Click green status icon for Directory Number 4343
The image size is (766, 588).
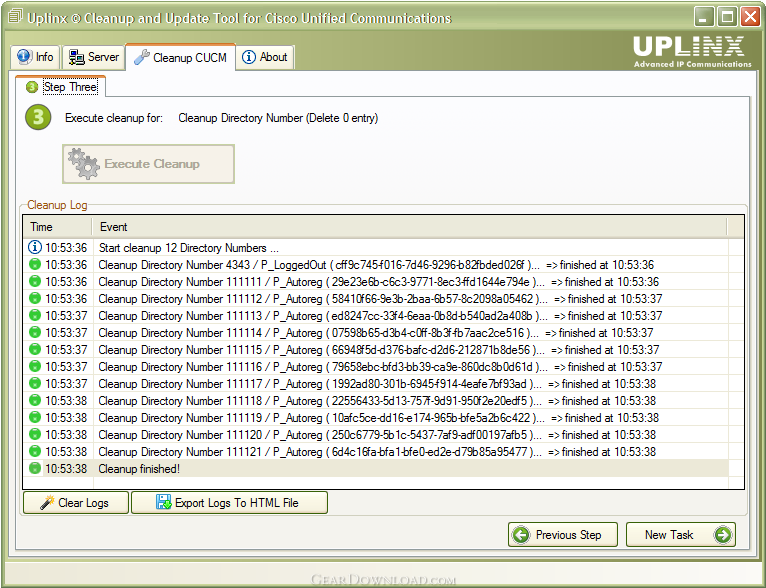[35, 265]
